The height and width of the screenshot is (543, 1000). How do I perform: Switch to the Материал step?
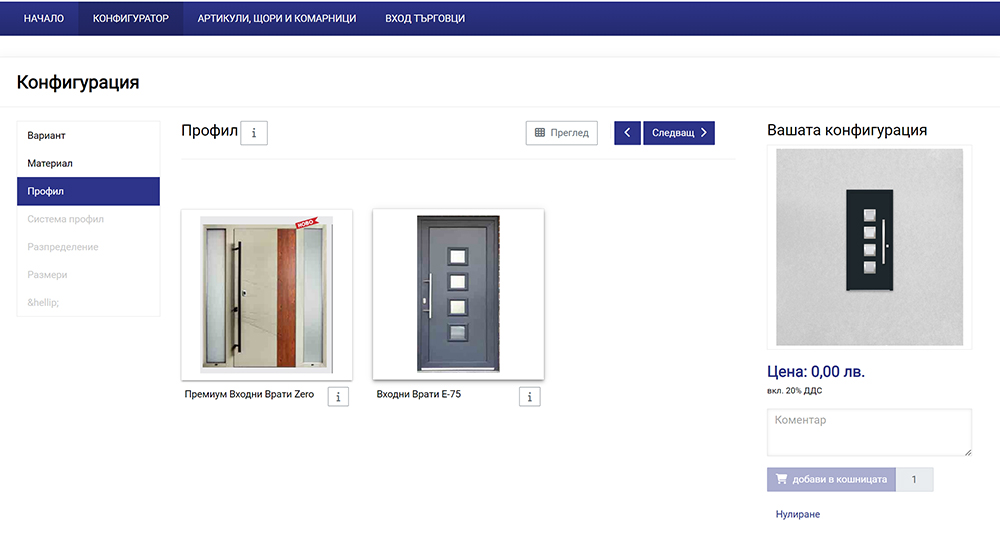(x=88, y=163)
